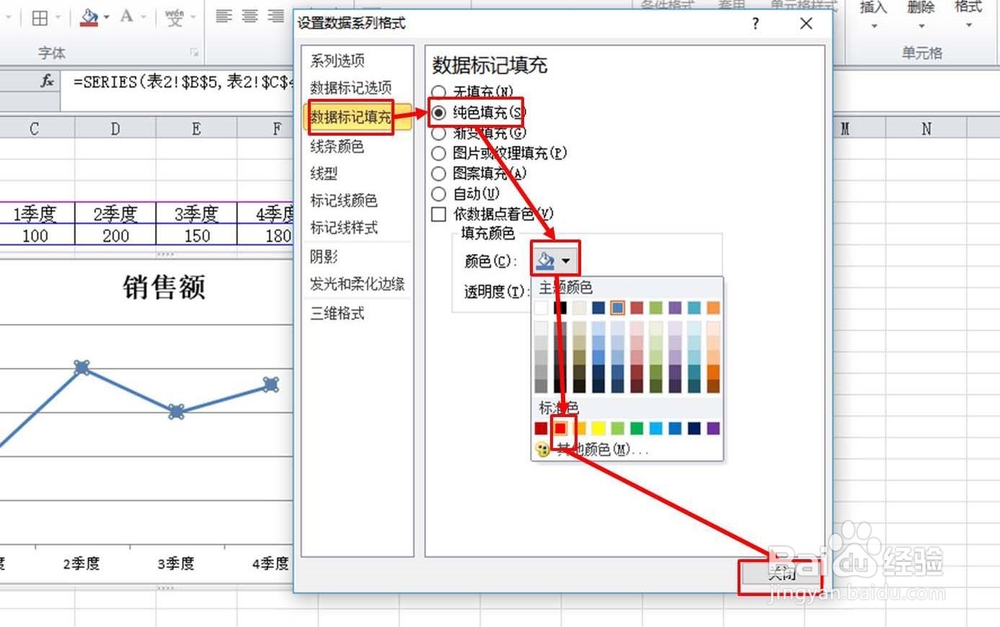
Task: Open the 标记线颜色 section
Action: pos(344,201)
